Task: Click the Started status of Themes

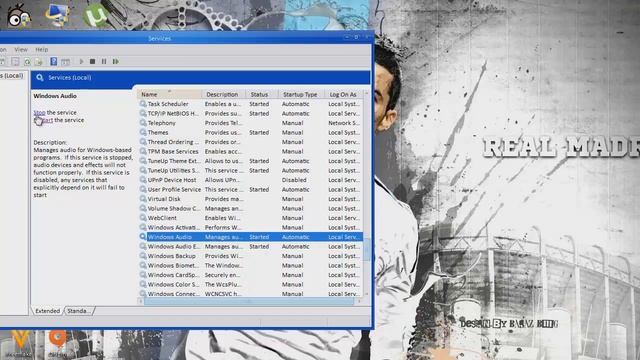Action: point(259,132)
